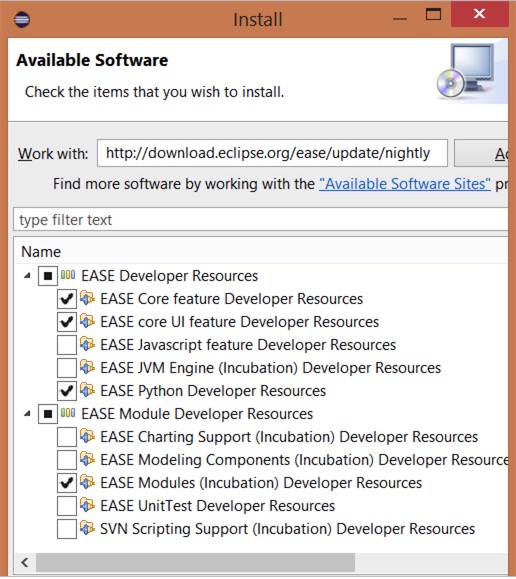Select 'EASE Modeling Components (Incubation)' row text
Image resolution: width=516 pixels, height=579 pixels.
tap(304, 460)
